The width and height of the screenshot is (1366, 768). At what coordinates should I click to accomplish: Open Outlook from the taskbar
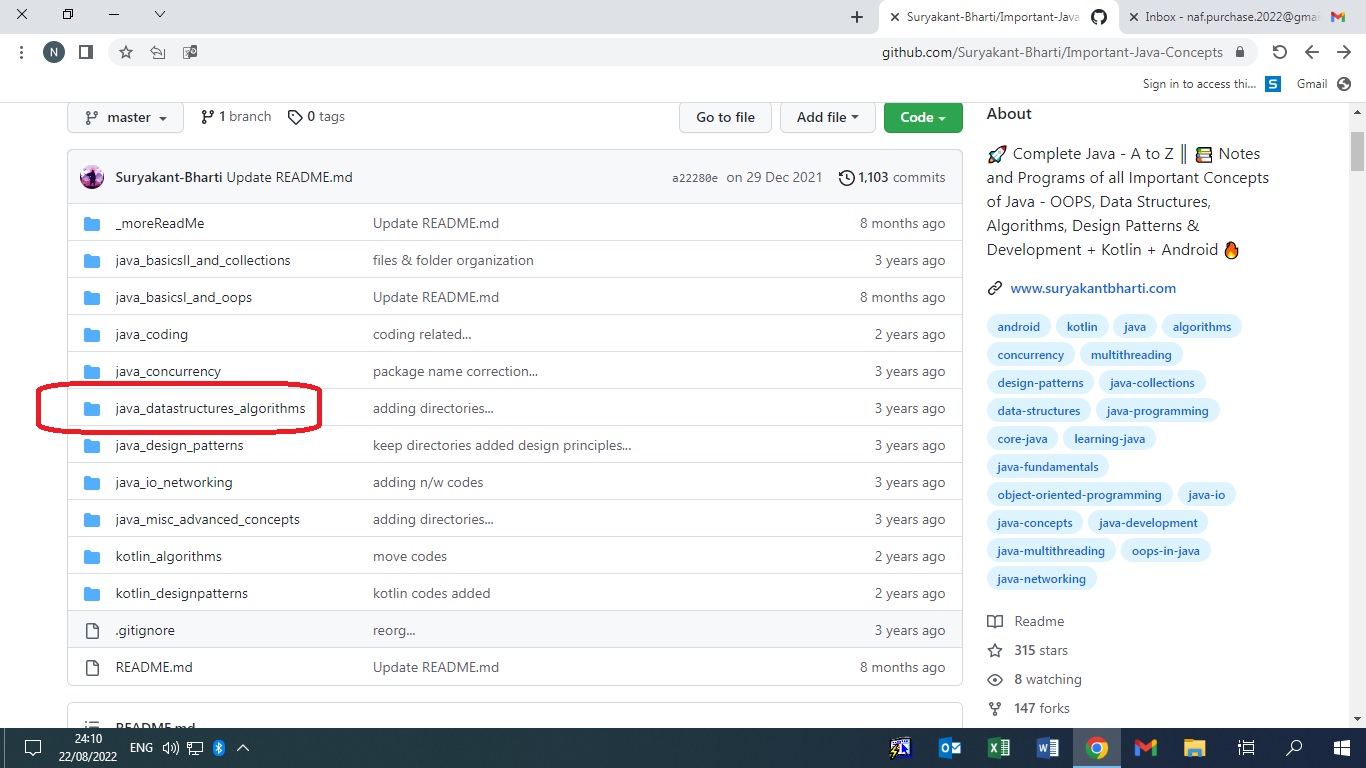point(949,747)
